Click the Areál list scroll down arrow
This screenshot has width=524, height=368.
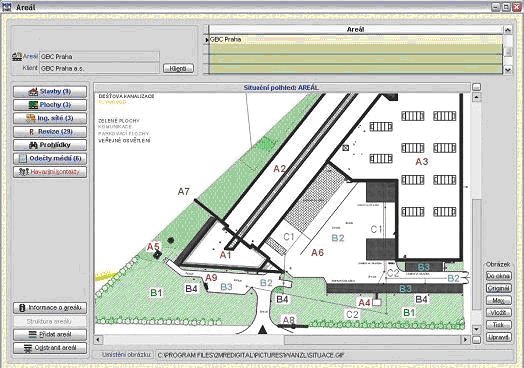(x=508, y=70)
